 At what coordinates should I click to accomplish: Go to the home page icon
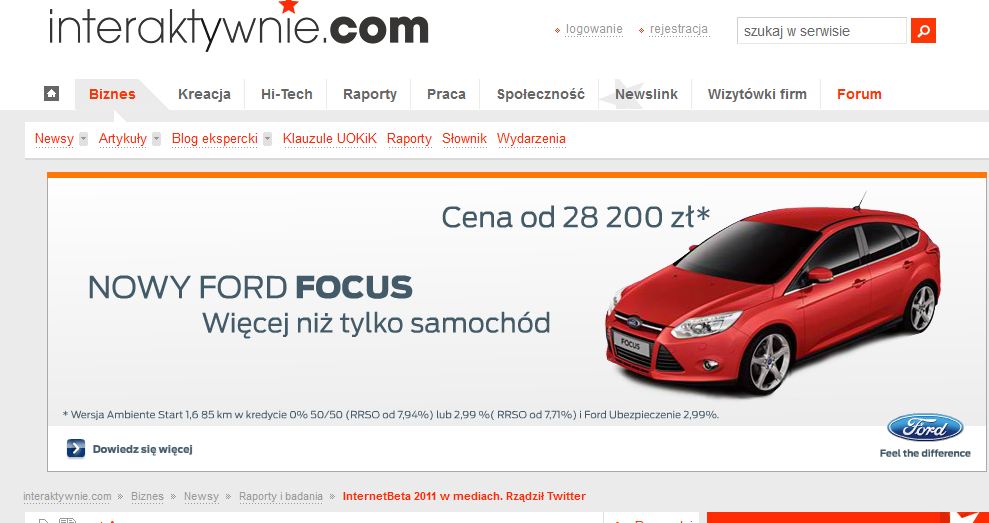(51, 93)
